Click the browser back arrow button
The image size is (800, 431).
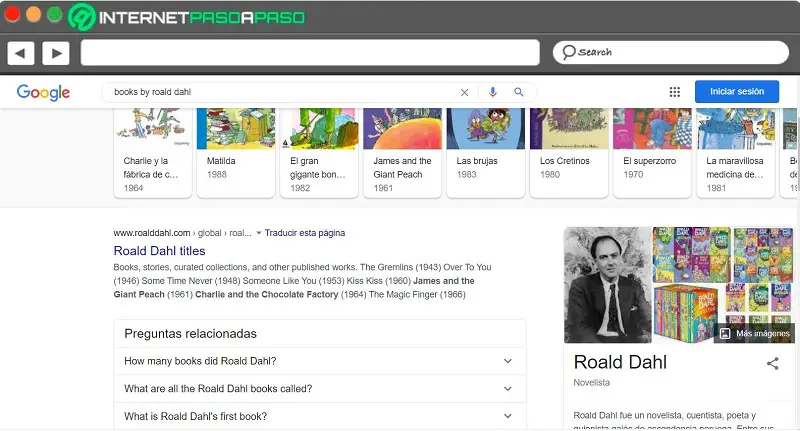pyautogui.click(x=20, y=53)
